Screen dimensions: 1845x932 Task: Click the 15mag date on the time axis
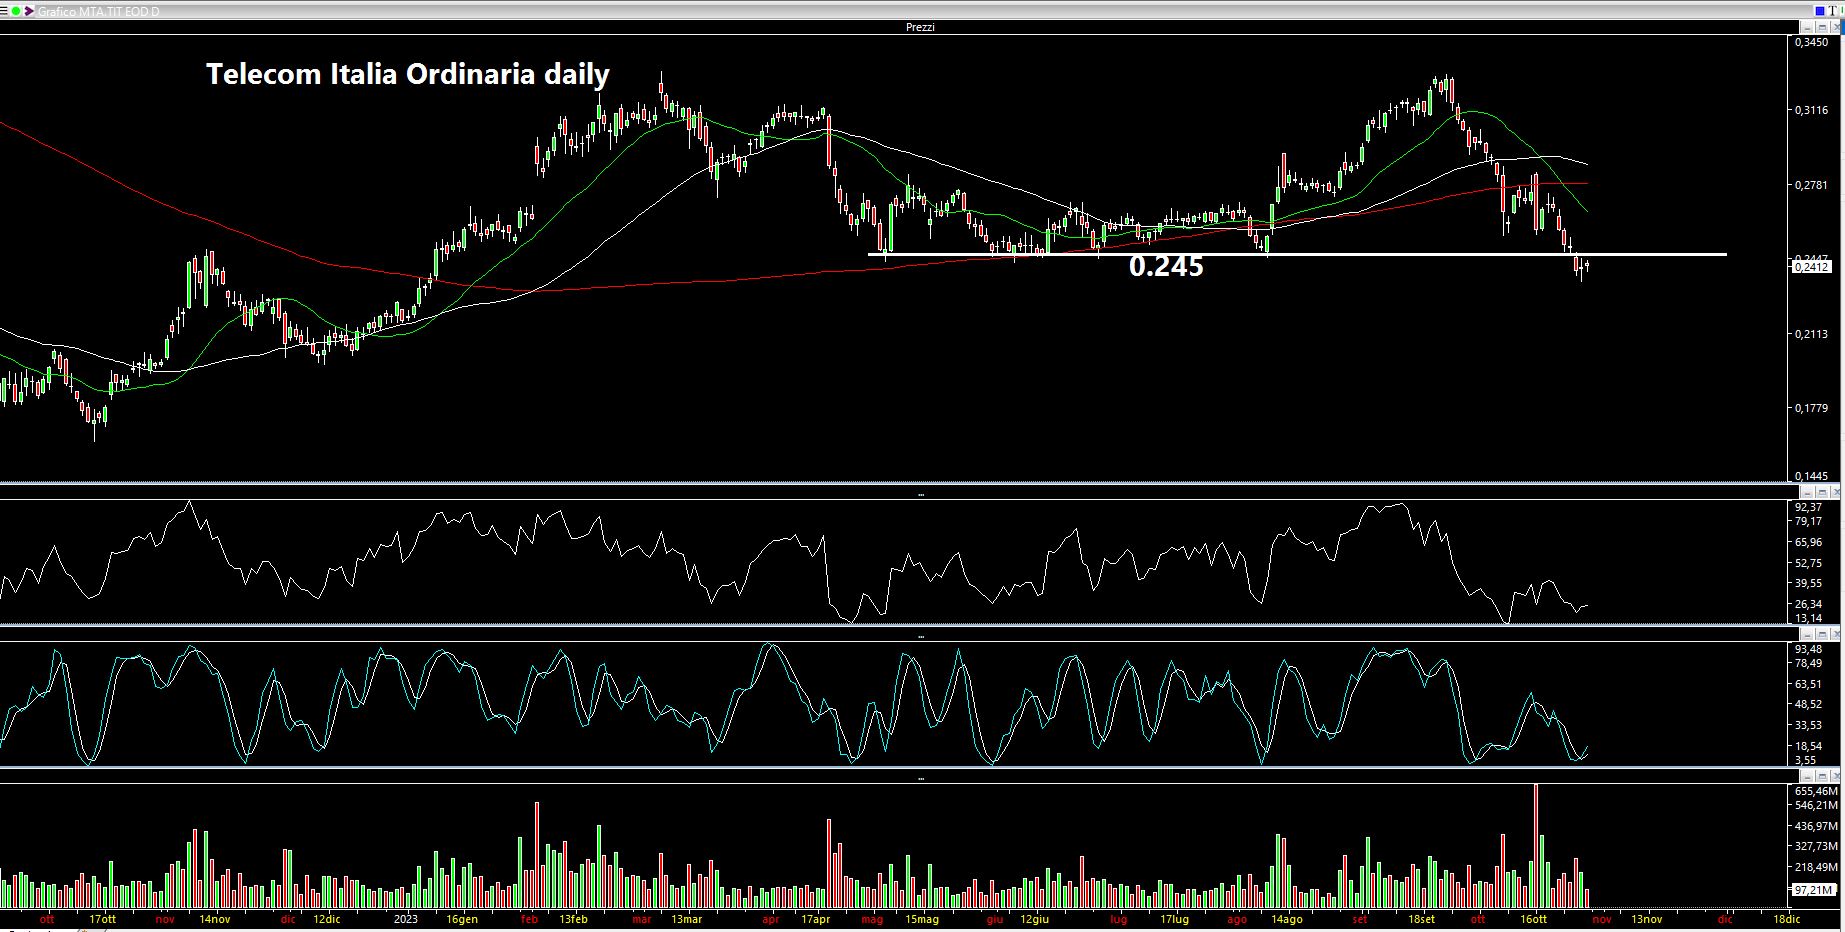tap(921, 919)
